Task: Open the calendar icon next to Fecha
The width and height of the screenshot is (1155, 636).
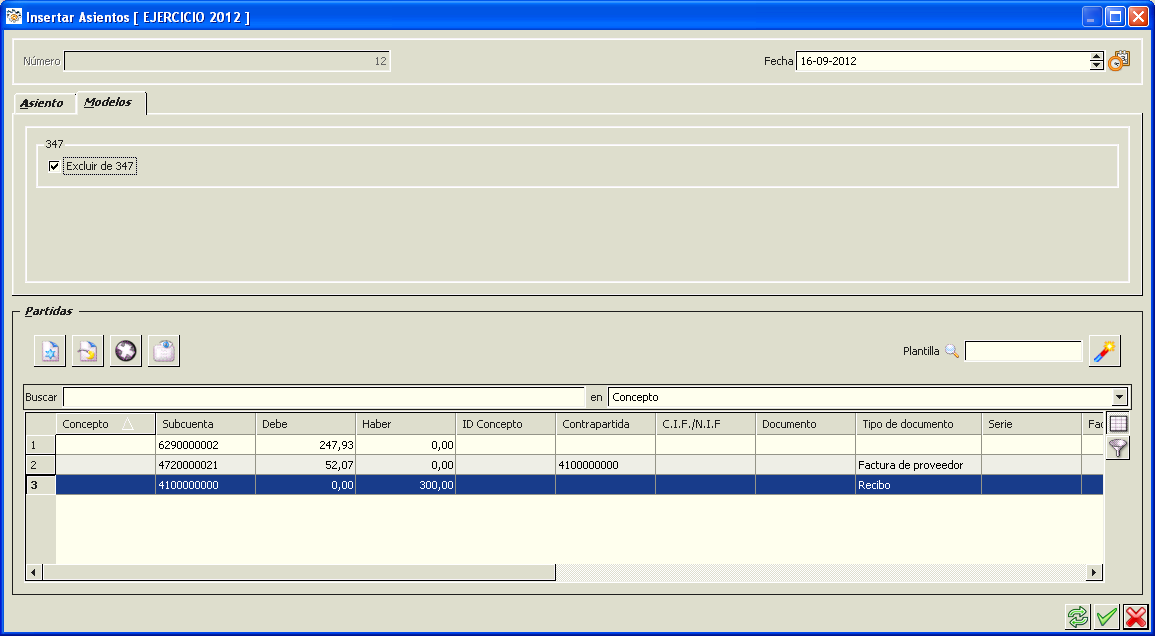Action: tap(1119, 61)
